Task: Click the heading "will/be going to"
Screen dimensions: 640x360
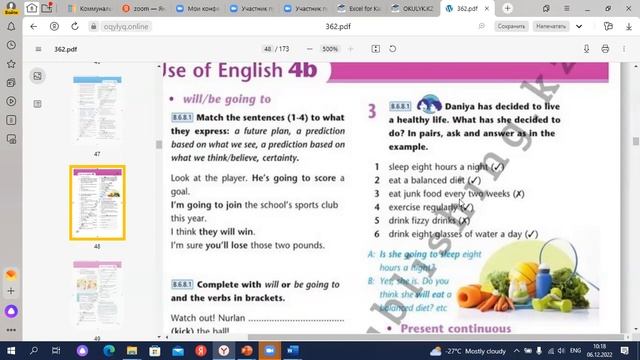Action: 227,99
